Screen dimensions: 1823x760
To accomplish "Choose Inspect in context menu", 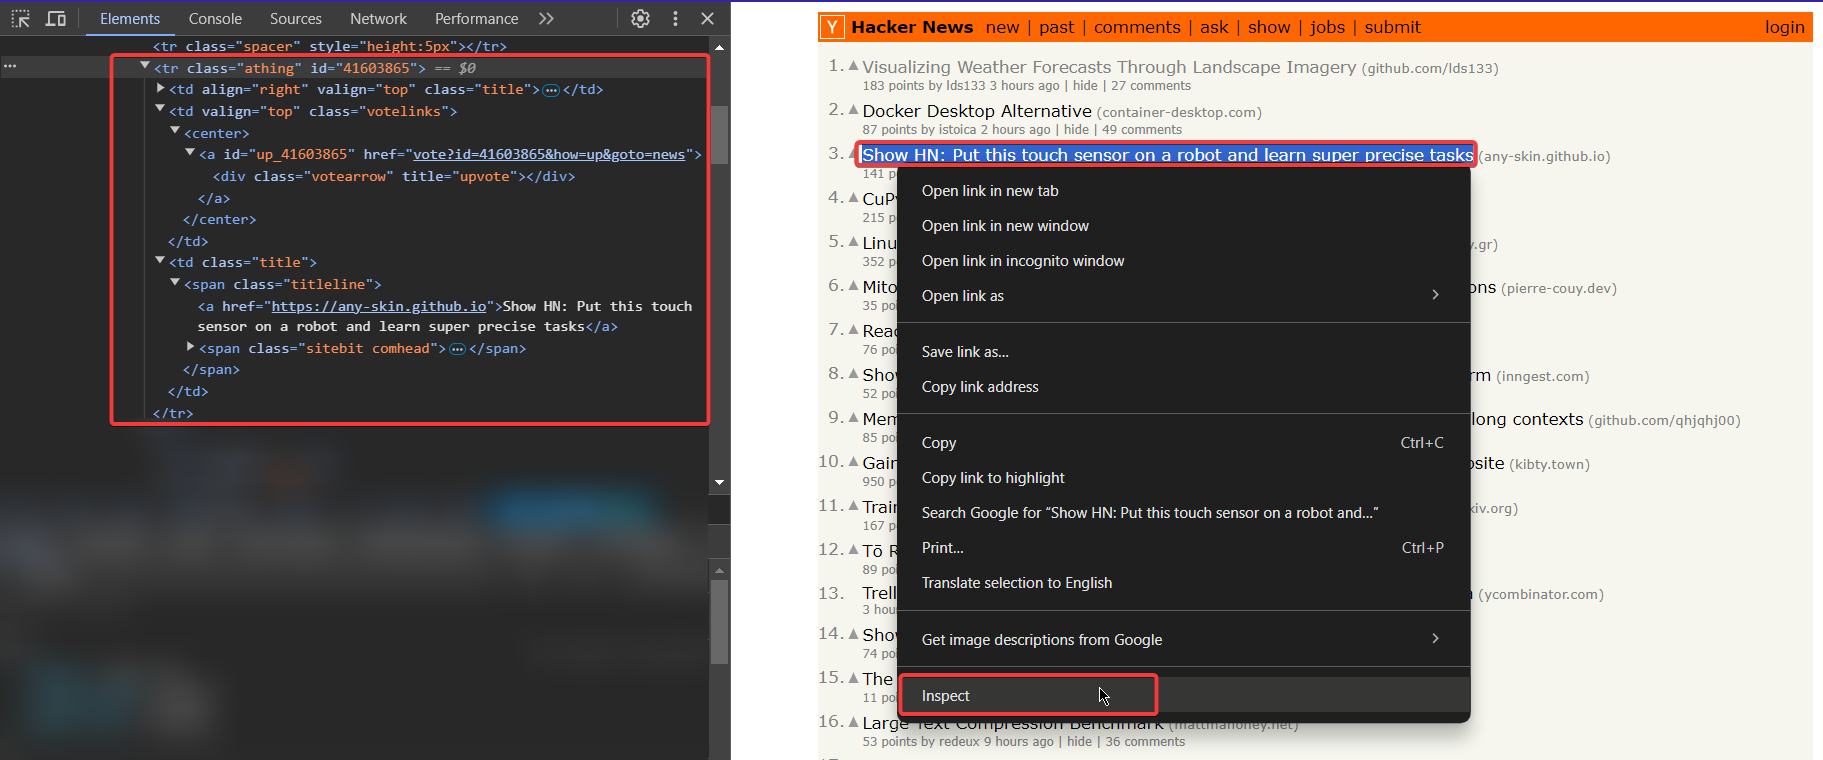I will [1184, 696].
